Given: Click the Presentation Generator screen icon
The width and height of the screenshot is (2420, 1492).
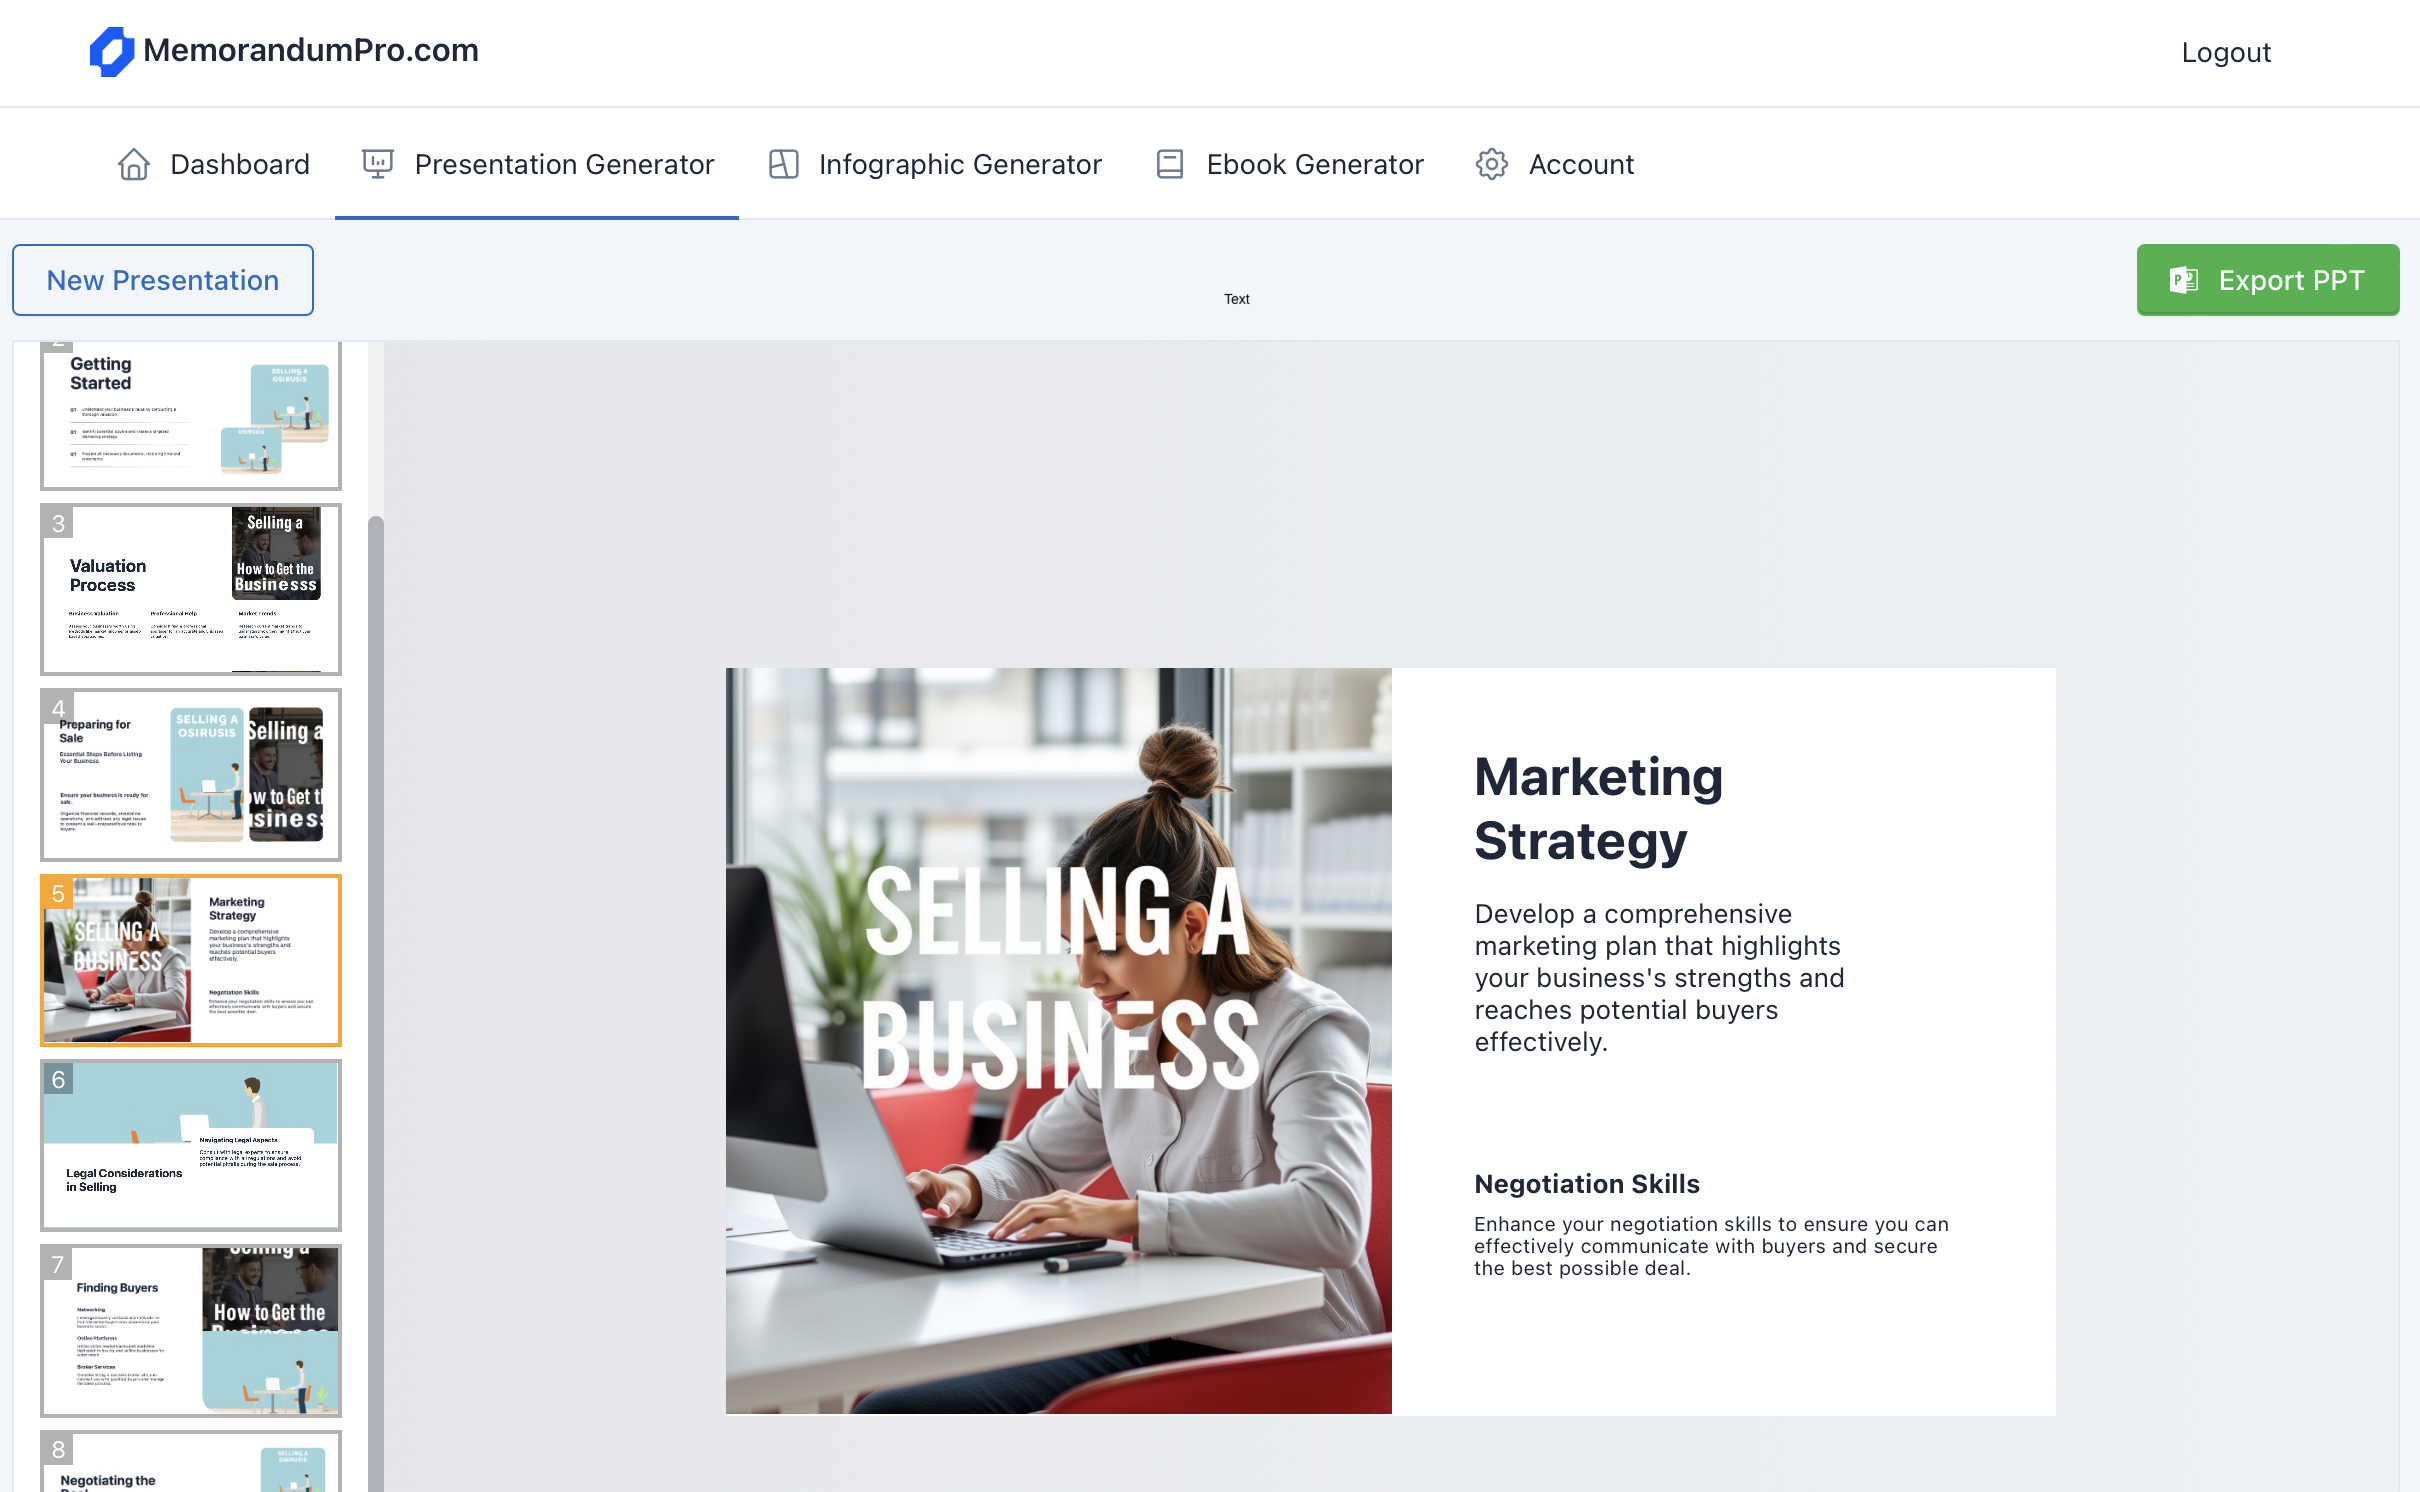Looking at the screenshot, I should [x=378, y=164].
